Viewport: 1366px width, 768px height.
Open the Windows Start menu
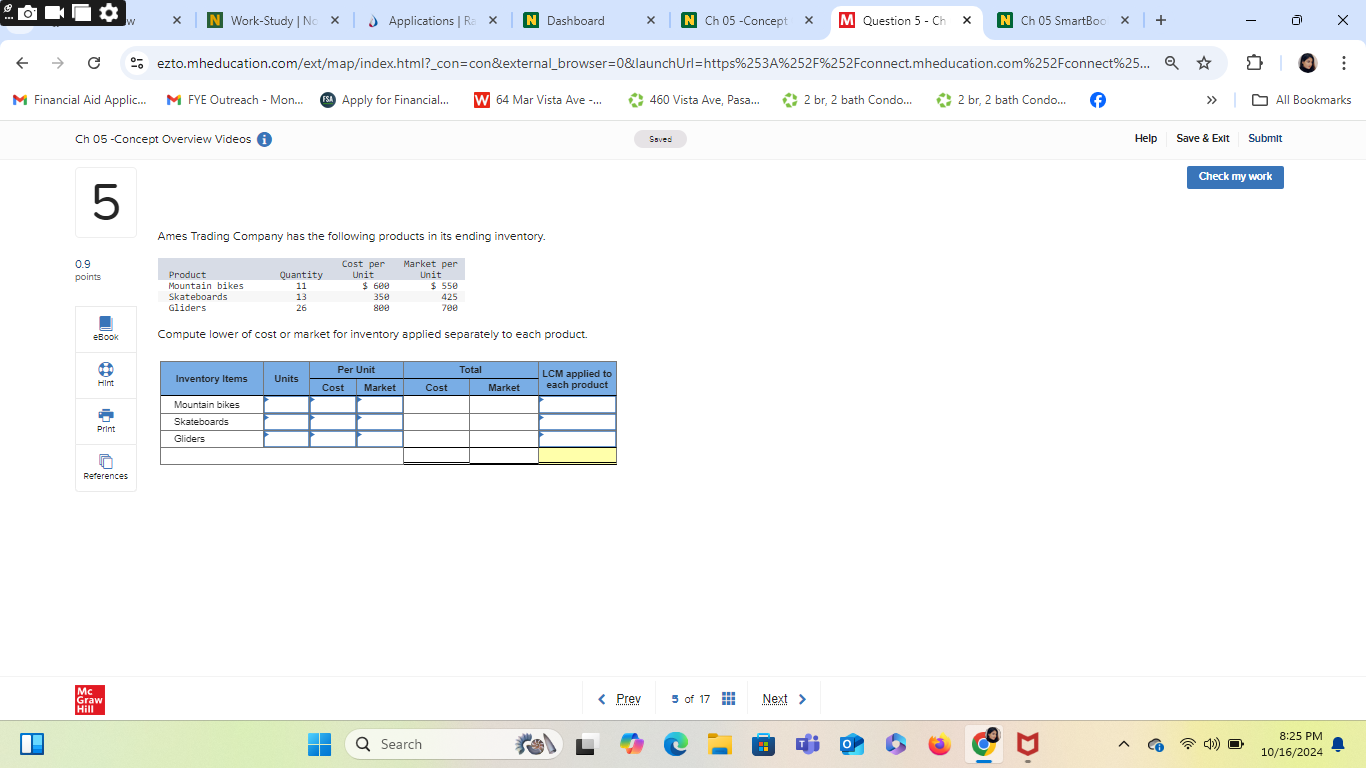(x=319, y=744)
